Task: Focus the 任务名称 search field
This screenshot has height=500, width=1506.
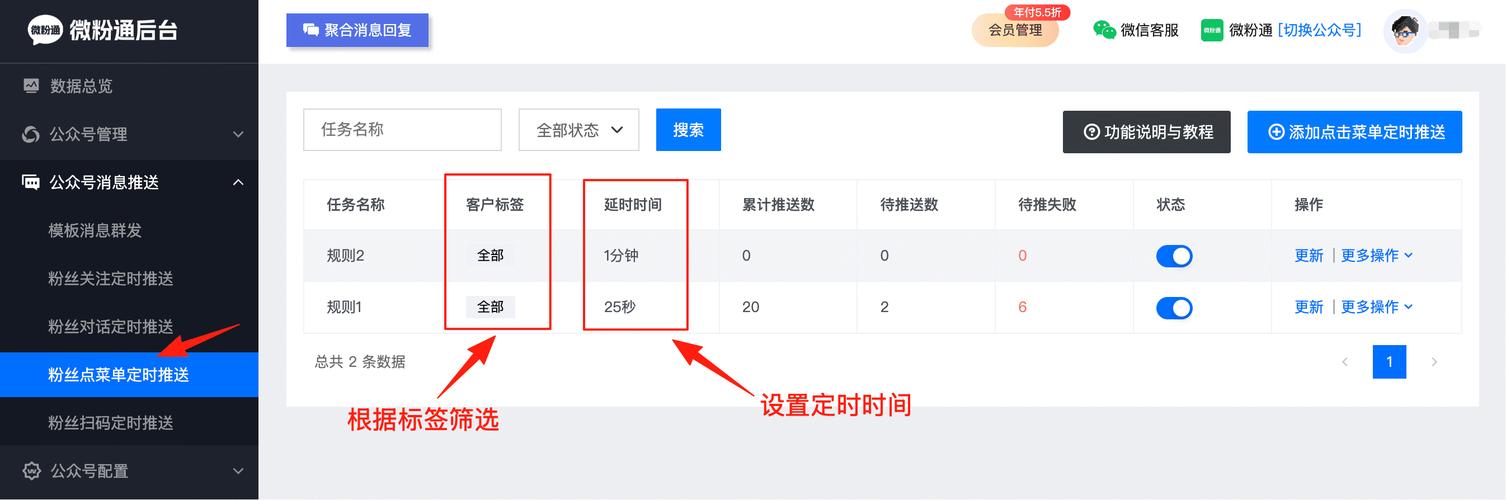Action: coord(402,130)
